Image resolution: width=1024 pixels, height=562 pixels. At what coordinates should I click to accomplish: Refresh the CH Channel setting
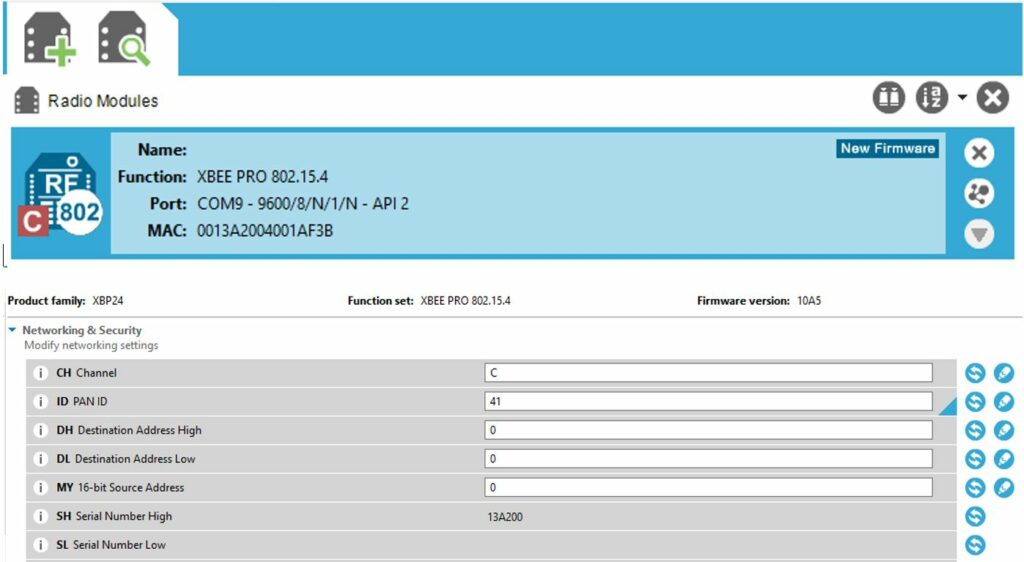975,373
